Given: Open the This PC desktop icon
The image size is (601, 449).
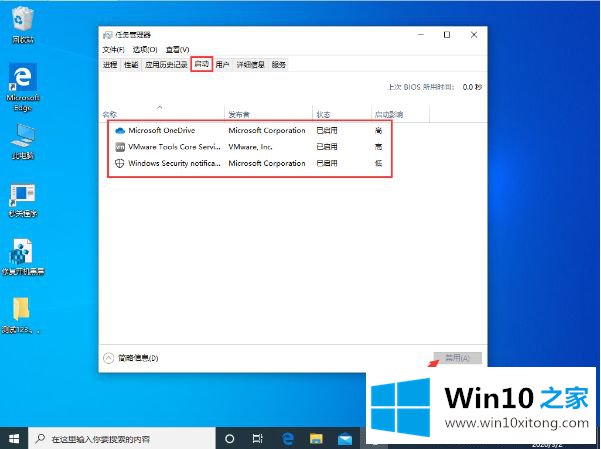Looking at the screenshot, I should coord(22,140).
